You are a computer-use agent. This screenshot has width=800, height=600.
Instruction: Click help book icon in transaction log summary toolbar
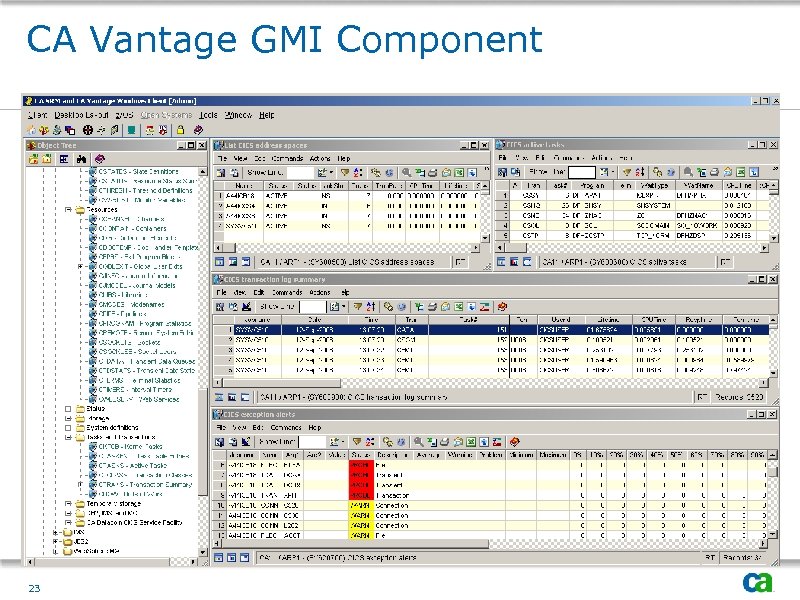point(502,307)
